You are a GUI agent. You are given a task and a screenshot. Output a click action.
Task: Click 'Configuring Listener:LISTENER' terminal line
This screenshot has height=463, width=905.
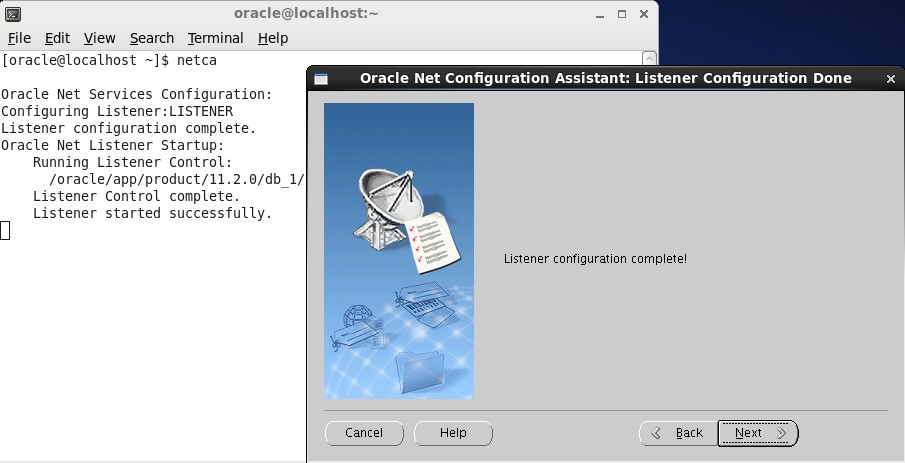pyautogui.click(x=117, y=111)
